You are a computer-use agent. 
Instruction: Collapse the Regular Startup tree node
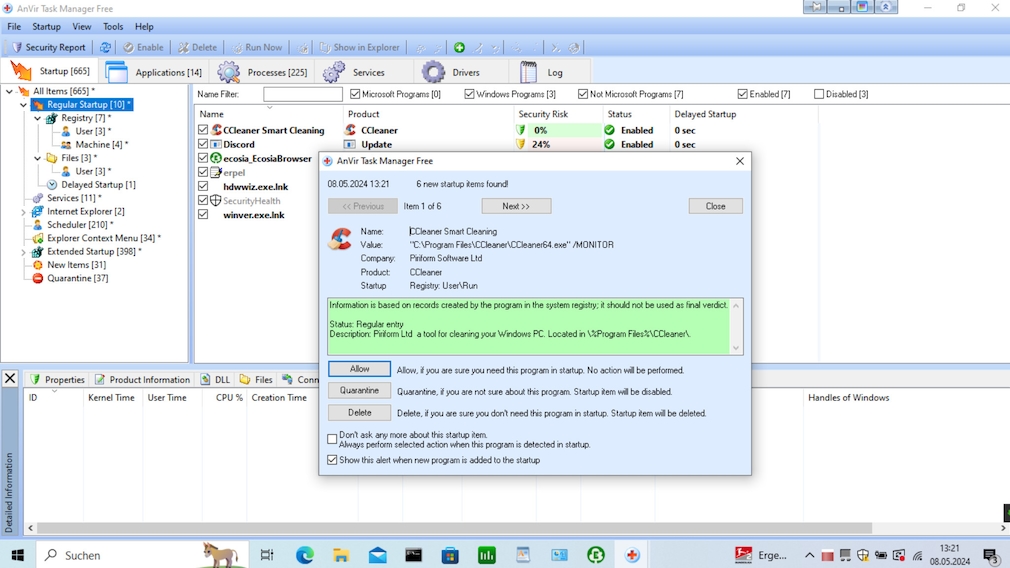[23, 104]
